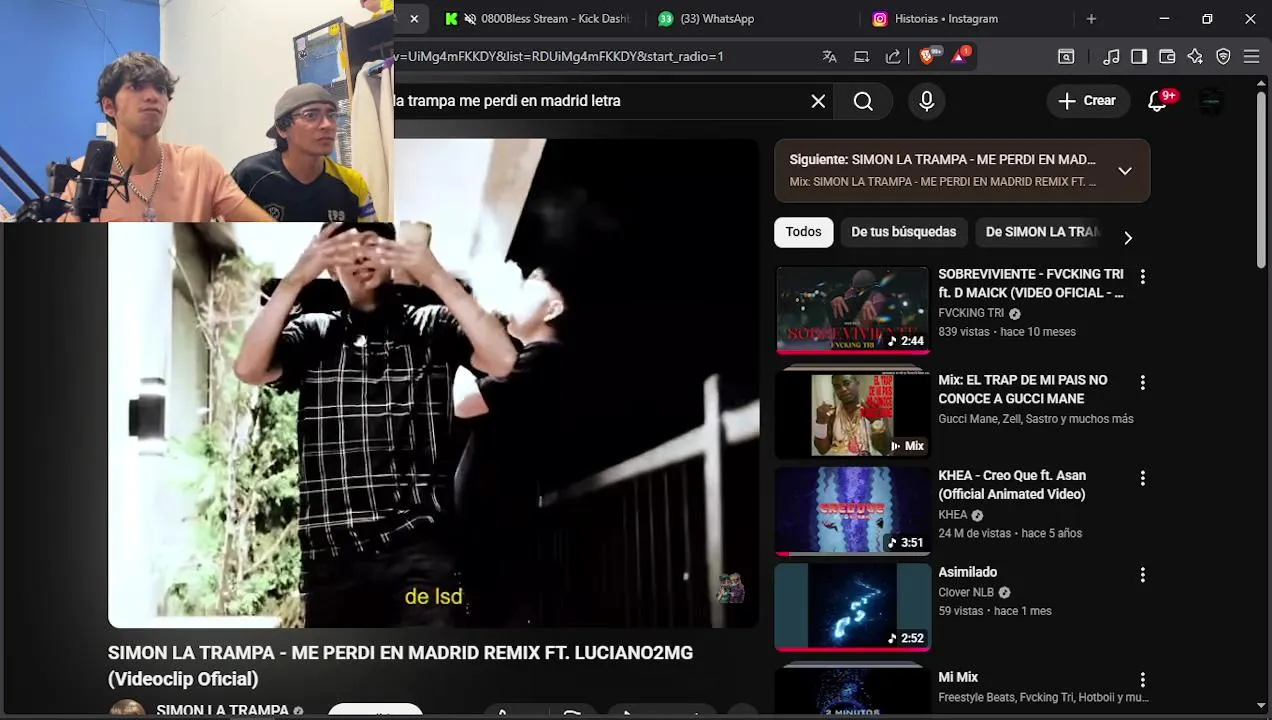This screenshot has width=1272, height=720.
Task: Open the Clover NLB channel name
Action: pyautogui.click(x=966, y=592)
